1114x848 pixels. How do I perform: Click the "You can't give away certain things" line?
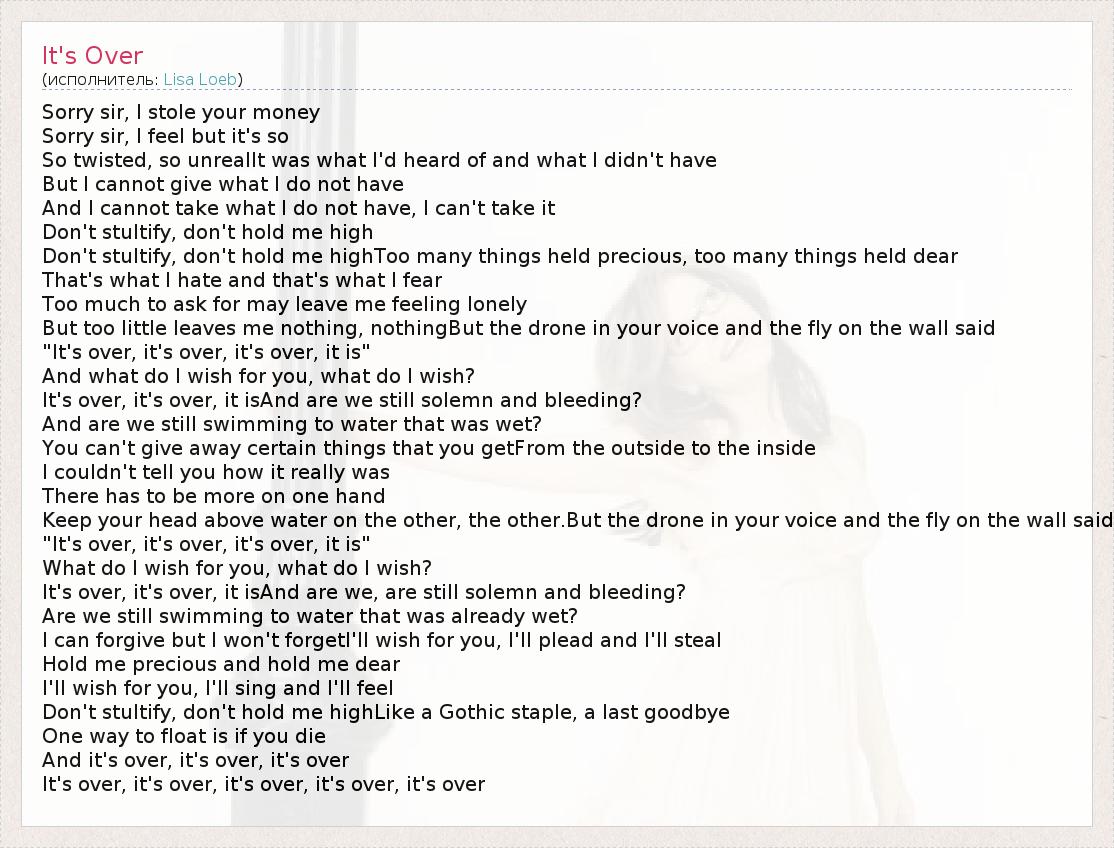click(x=428, y=448)
